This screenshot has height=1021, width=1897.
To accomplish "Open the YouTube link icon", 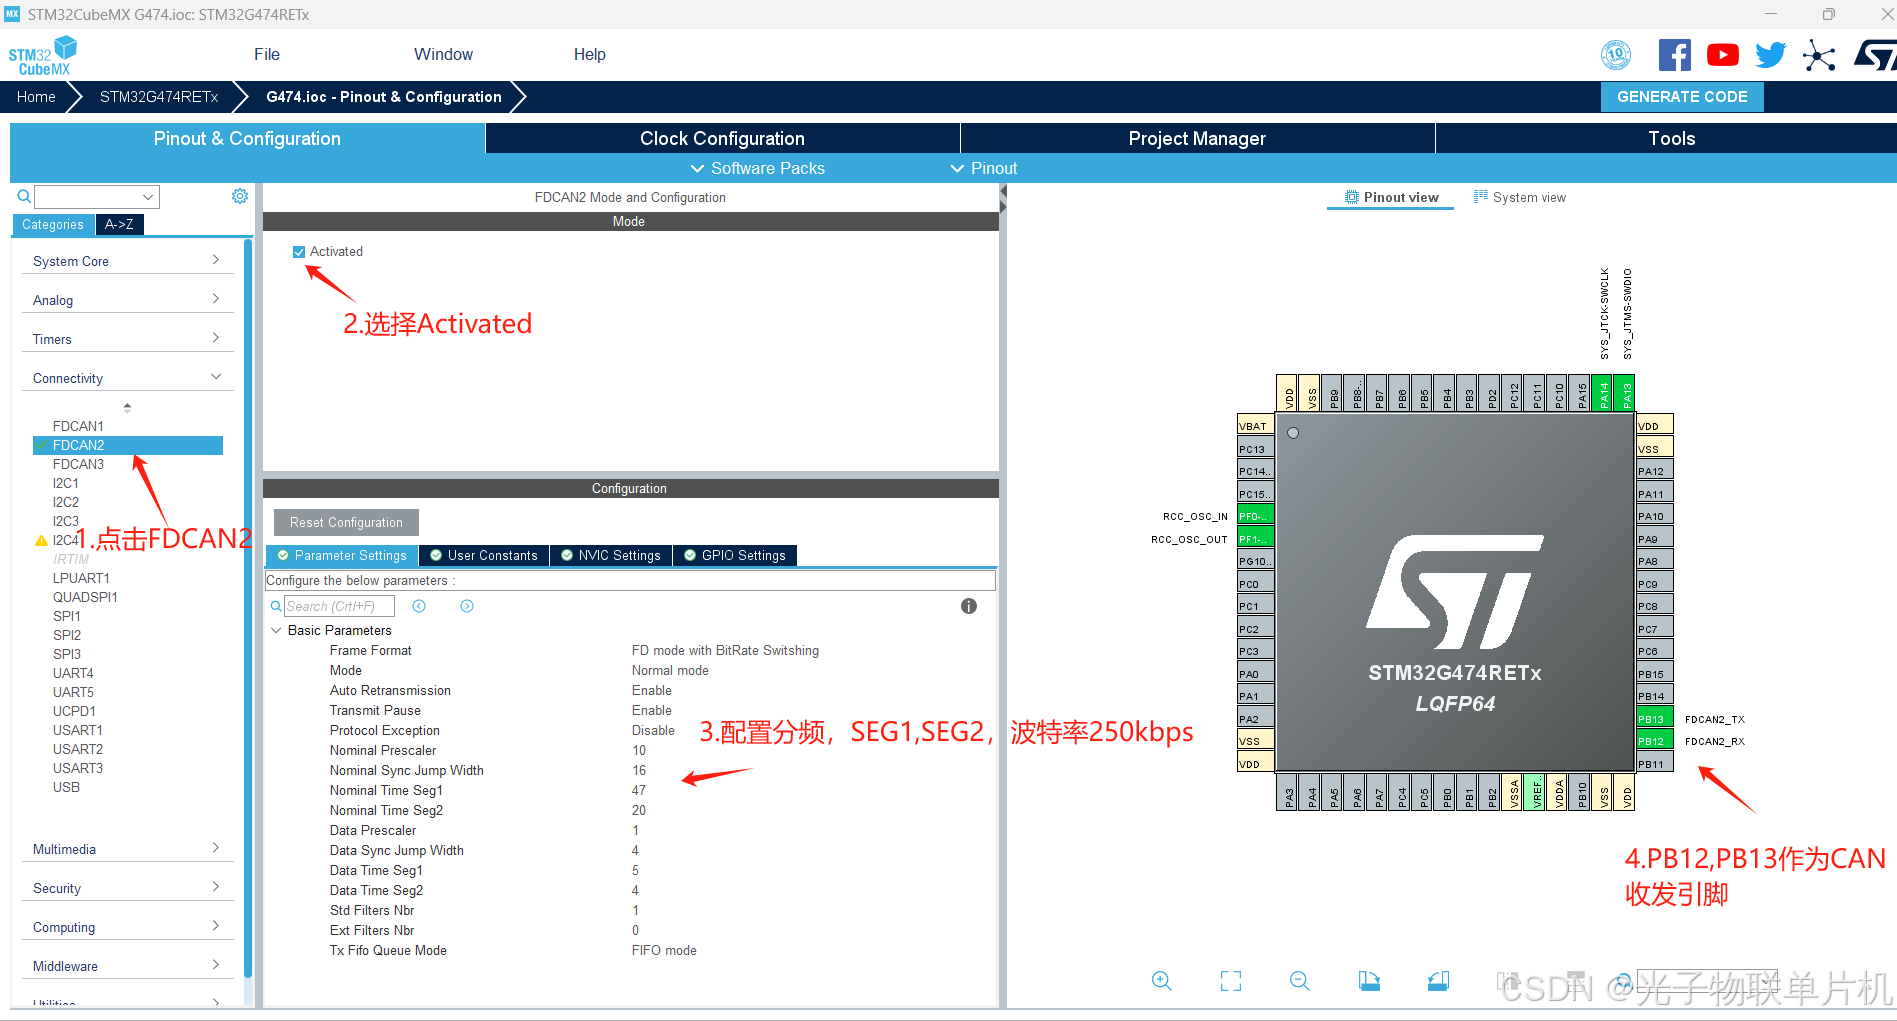I will [1722, 55].
